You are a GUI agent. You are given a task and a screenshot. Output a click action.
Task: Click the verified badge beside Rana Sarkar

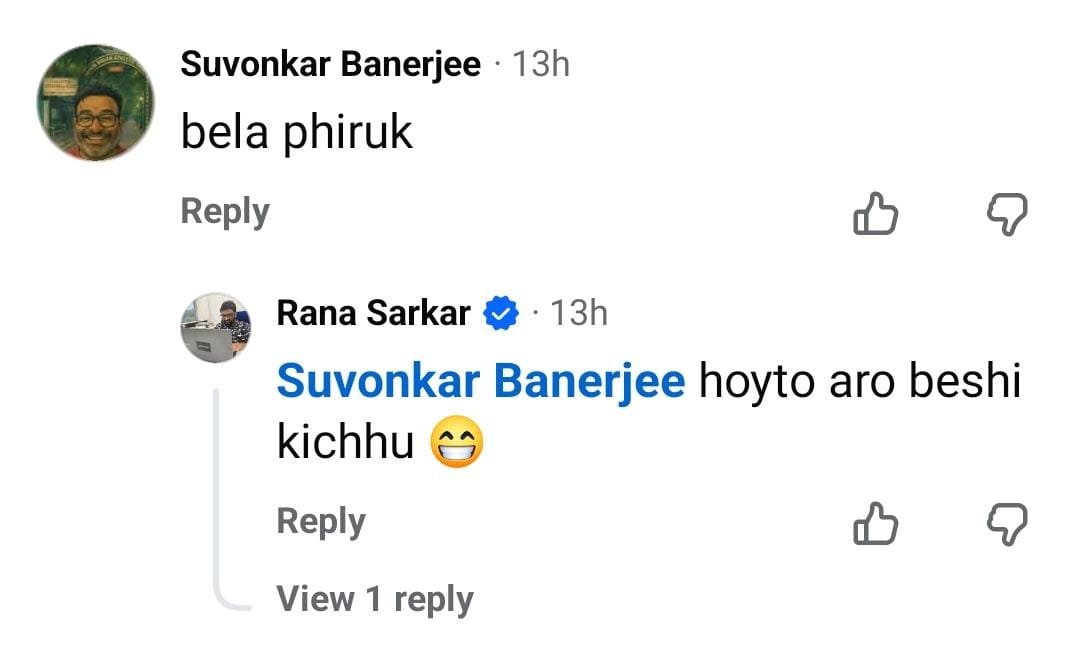(x=500, y=314)
